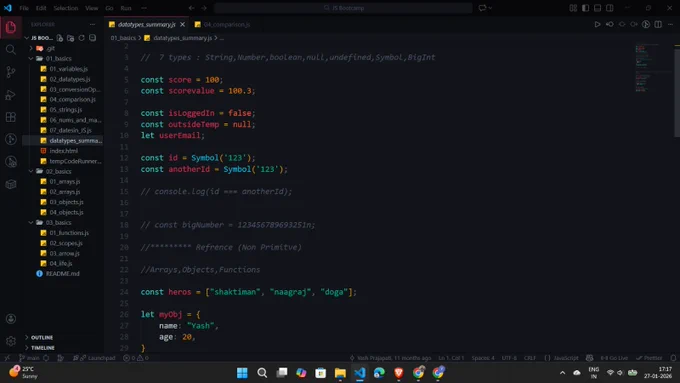Screen dimensions: 680x383
Task: Open the Source Control view
Action: pyautogui.click(x=11, y=72)
